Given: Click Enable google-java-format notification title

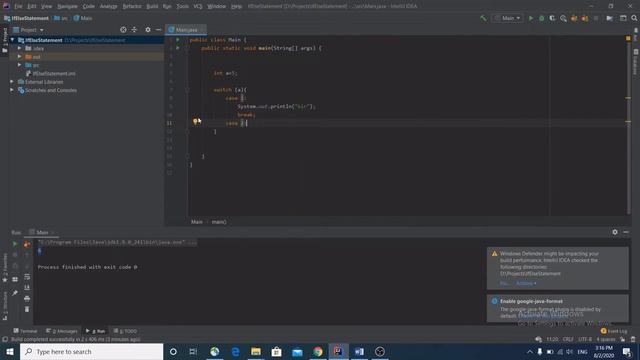Looking at the screenshot, I should point(531,301).
